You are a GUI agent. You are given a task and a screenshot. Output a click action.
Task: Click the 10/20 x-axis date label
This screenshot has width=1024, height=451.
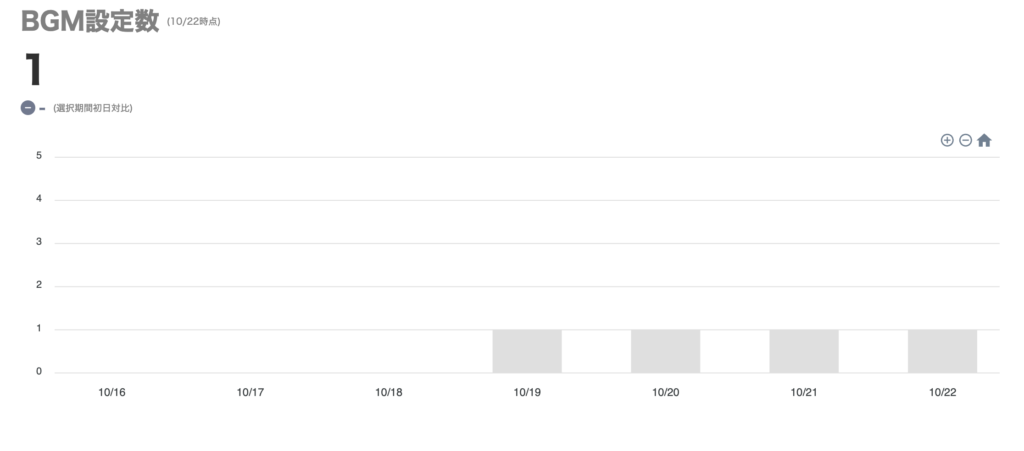coord(665,393)
